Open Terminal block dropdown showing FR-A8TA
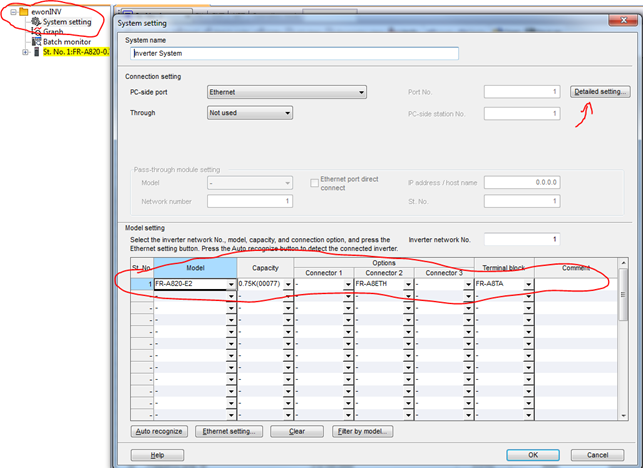Image resolution: width=643 pixels, height=468 pixels. pyautogui.click(x=529, y=284)
